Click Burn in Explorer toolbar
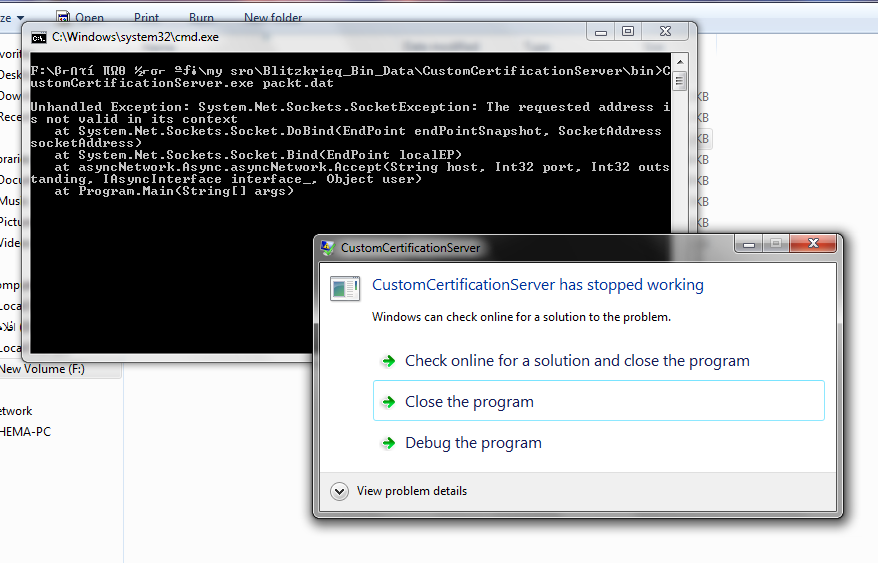Screen dimensions: 878x576 201,17
